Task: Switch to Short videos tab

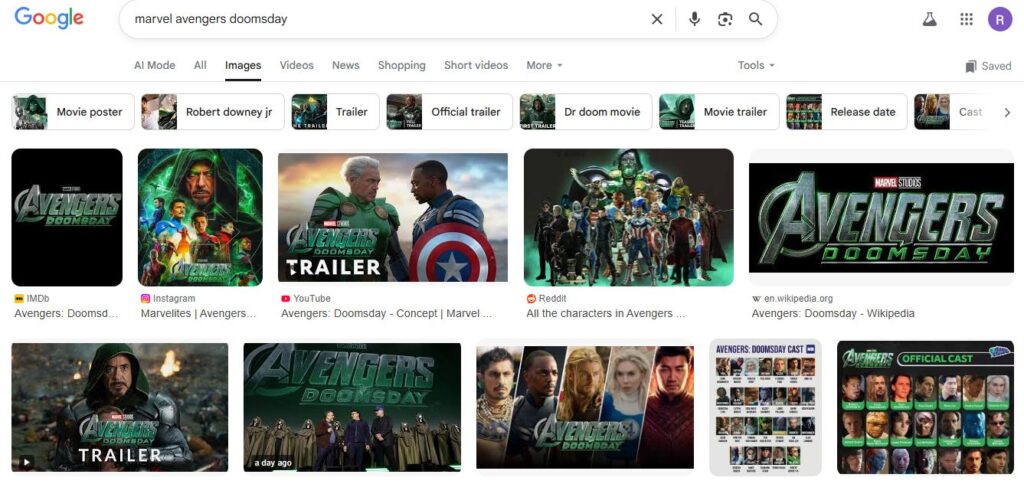Action: click(x=476, y=65)
